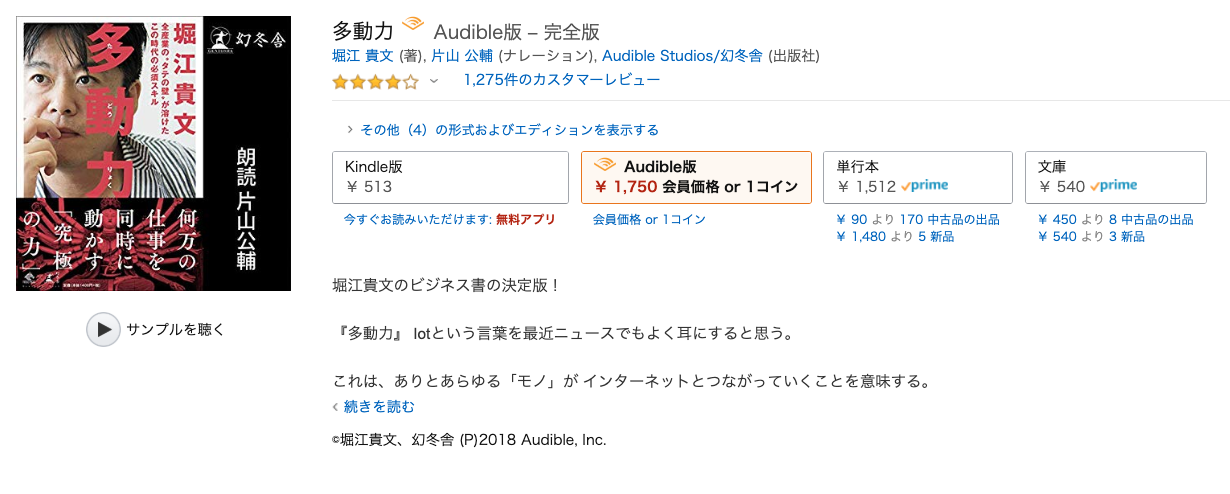Viewport: 1230px width, 494px height.
Task: Open the 無料アプリ link
Action: 525,219
